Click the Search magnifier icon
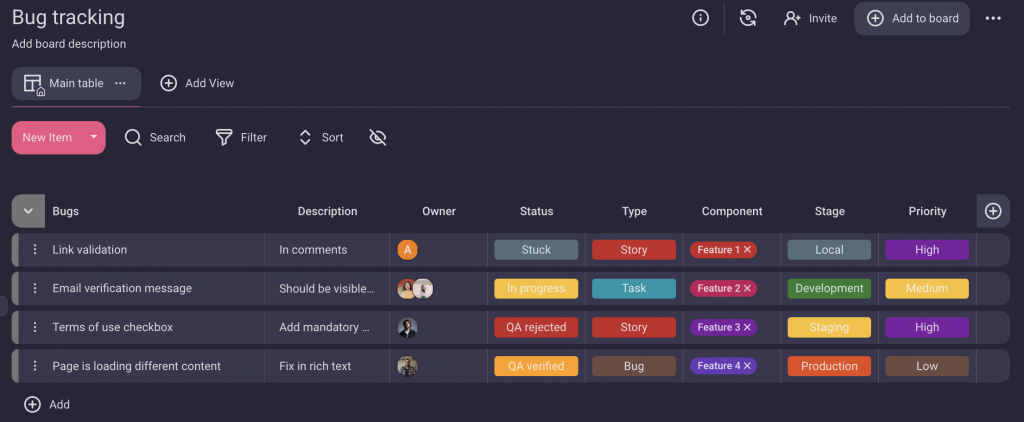Screen dimensions: 1024x422 coord(133,138)
